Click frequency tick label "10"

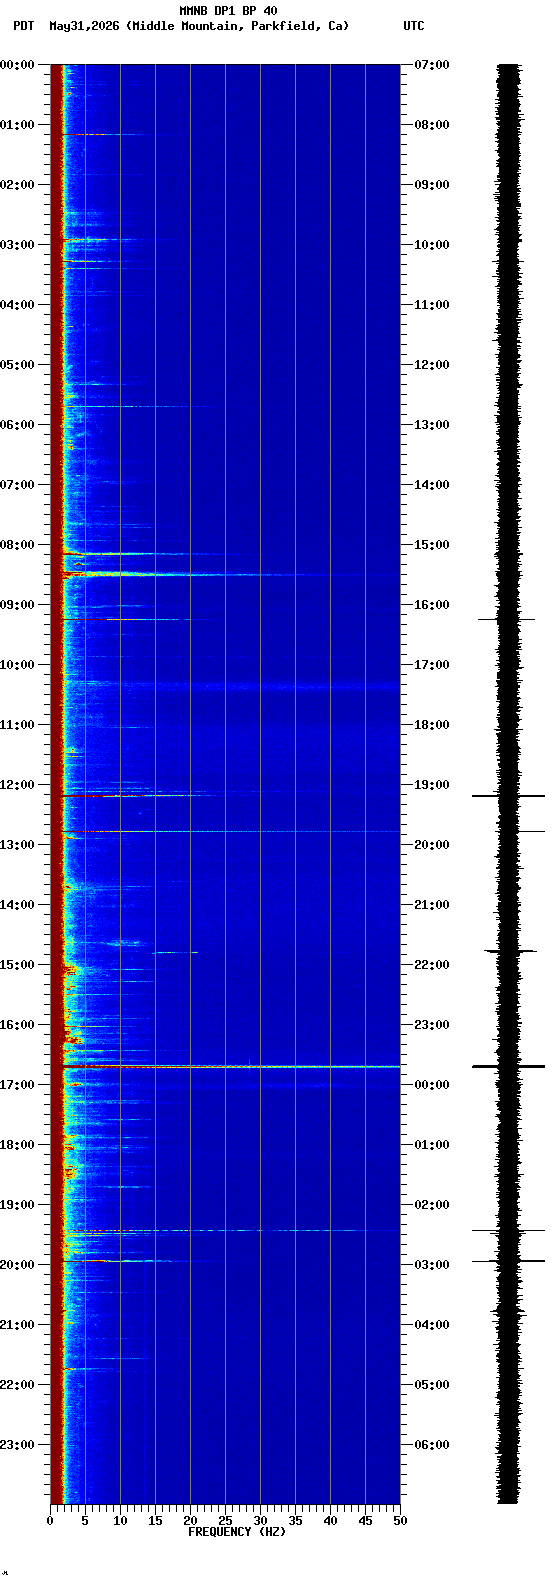pos(120,1521)
